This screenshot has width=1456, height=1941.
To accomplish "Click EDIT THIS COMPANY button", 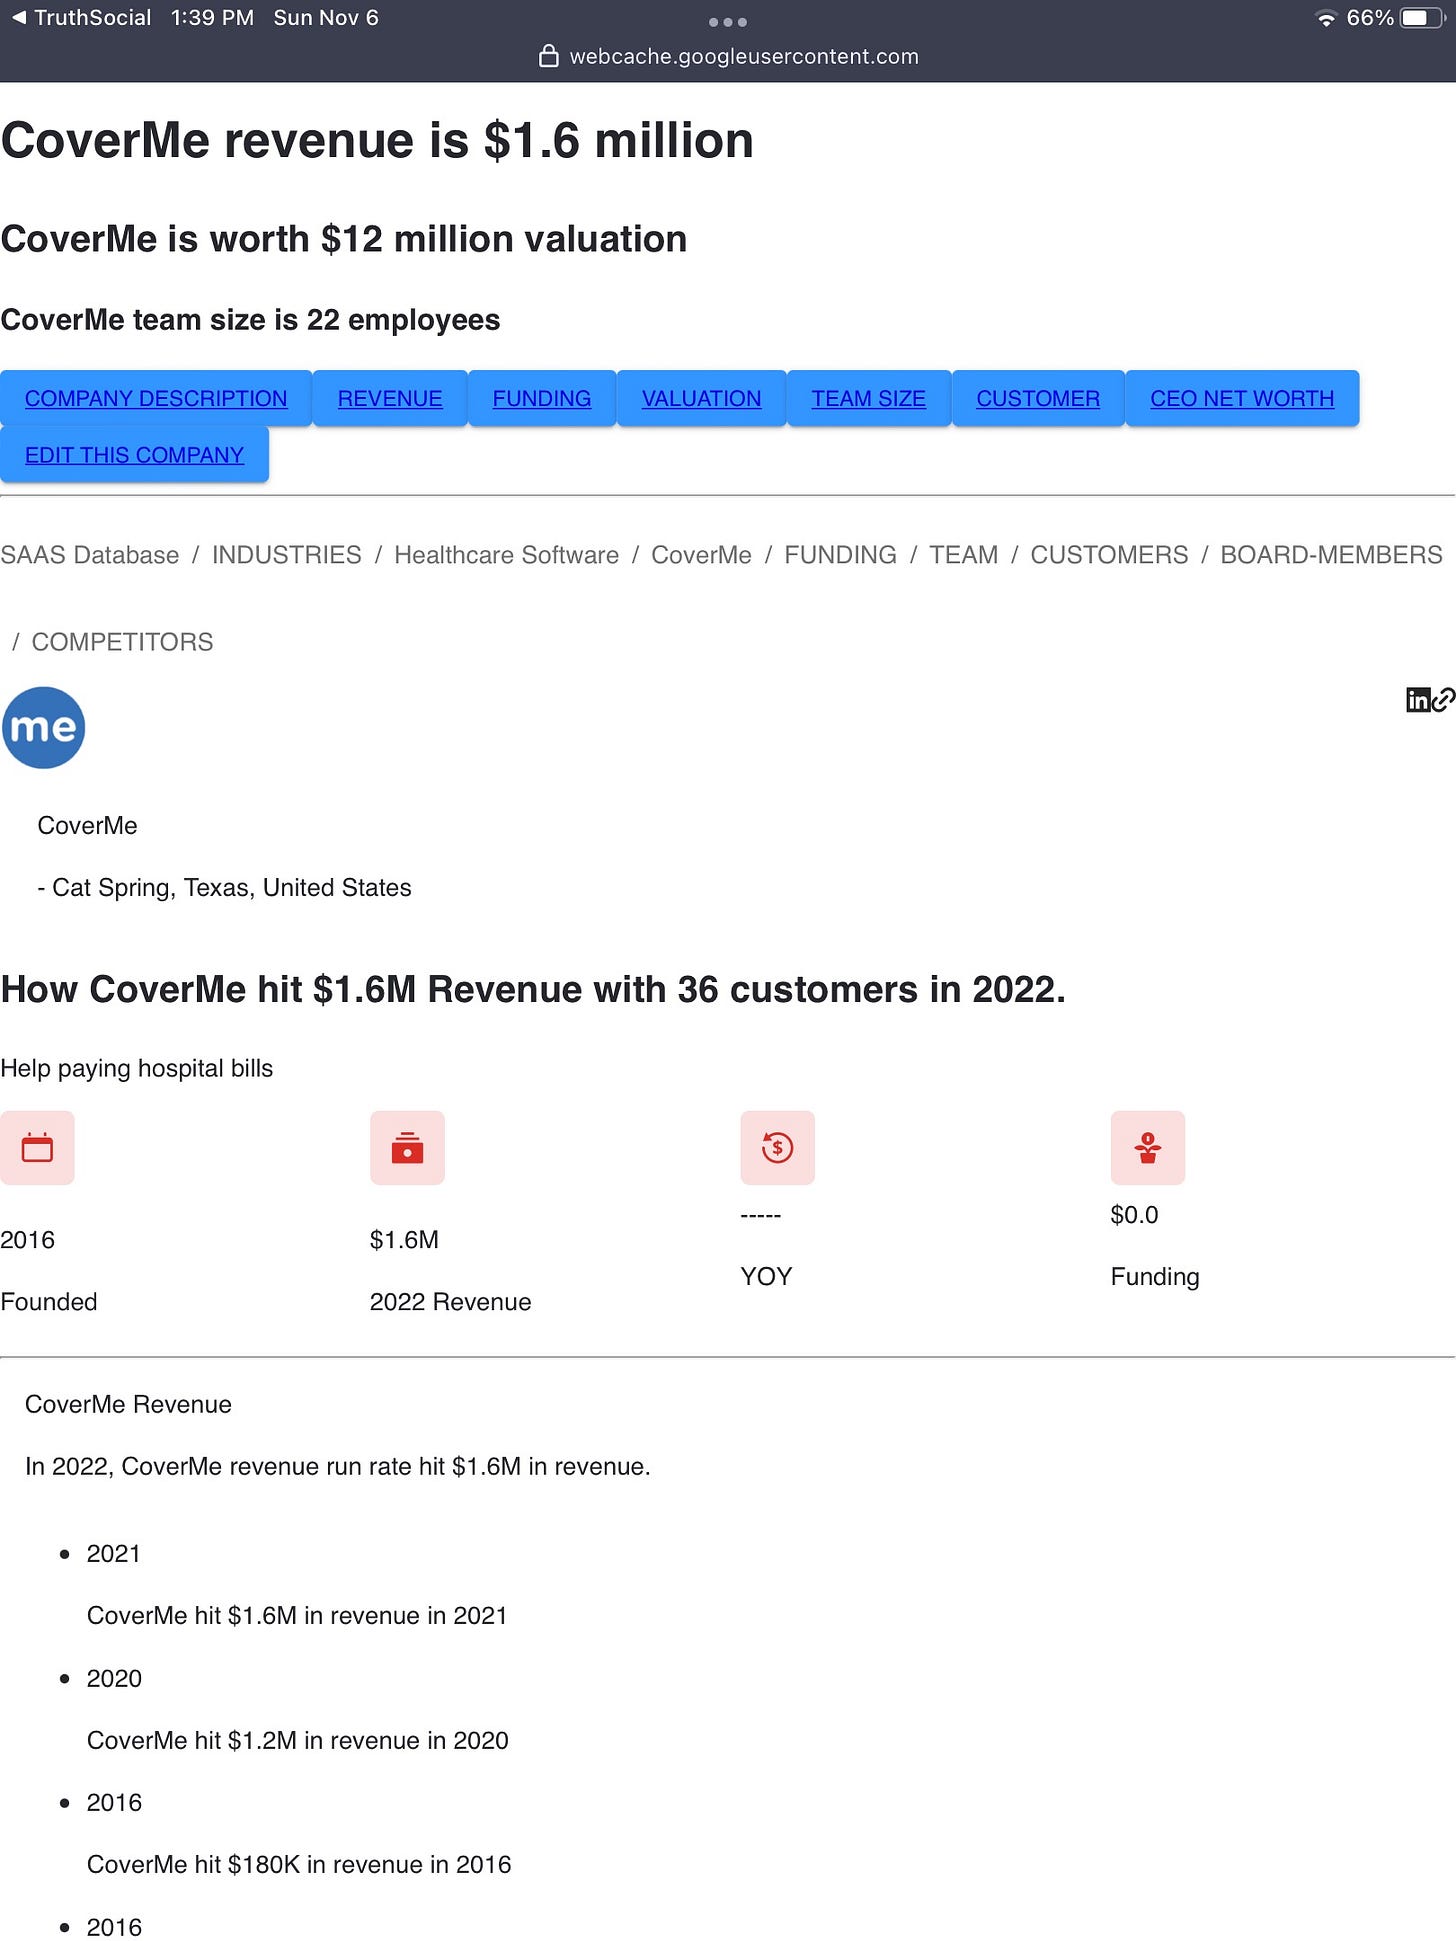I will pyautogui.click(x=134, y=455).
